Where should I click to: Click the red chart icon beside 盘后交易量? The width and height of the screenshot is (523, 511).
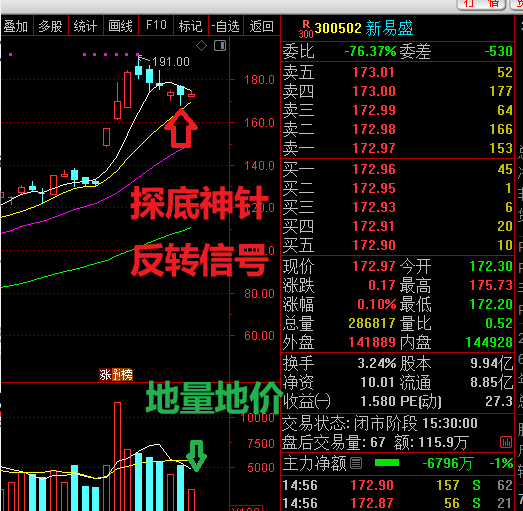point(506,443)
